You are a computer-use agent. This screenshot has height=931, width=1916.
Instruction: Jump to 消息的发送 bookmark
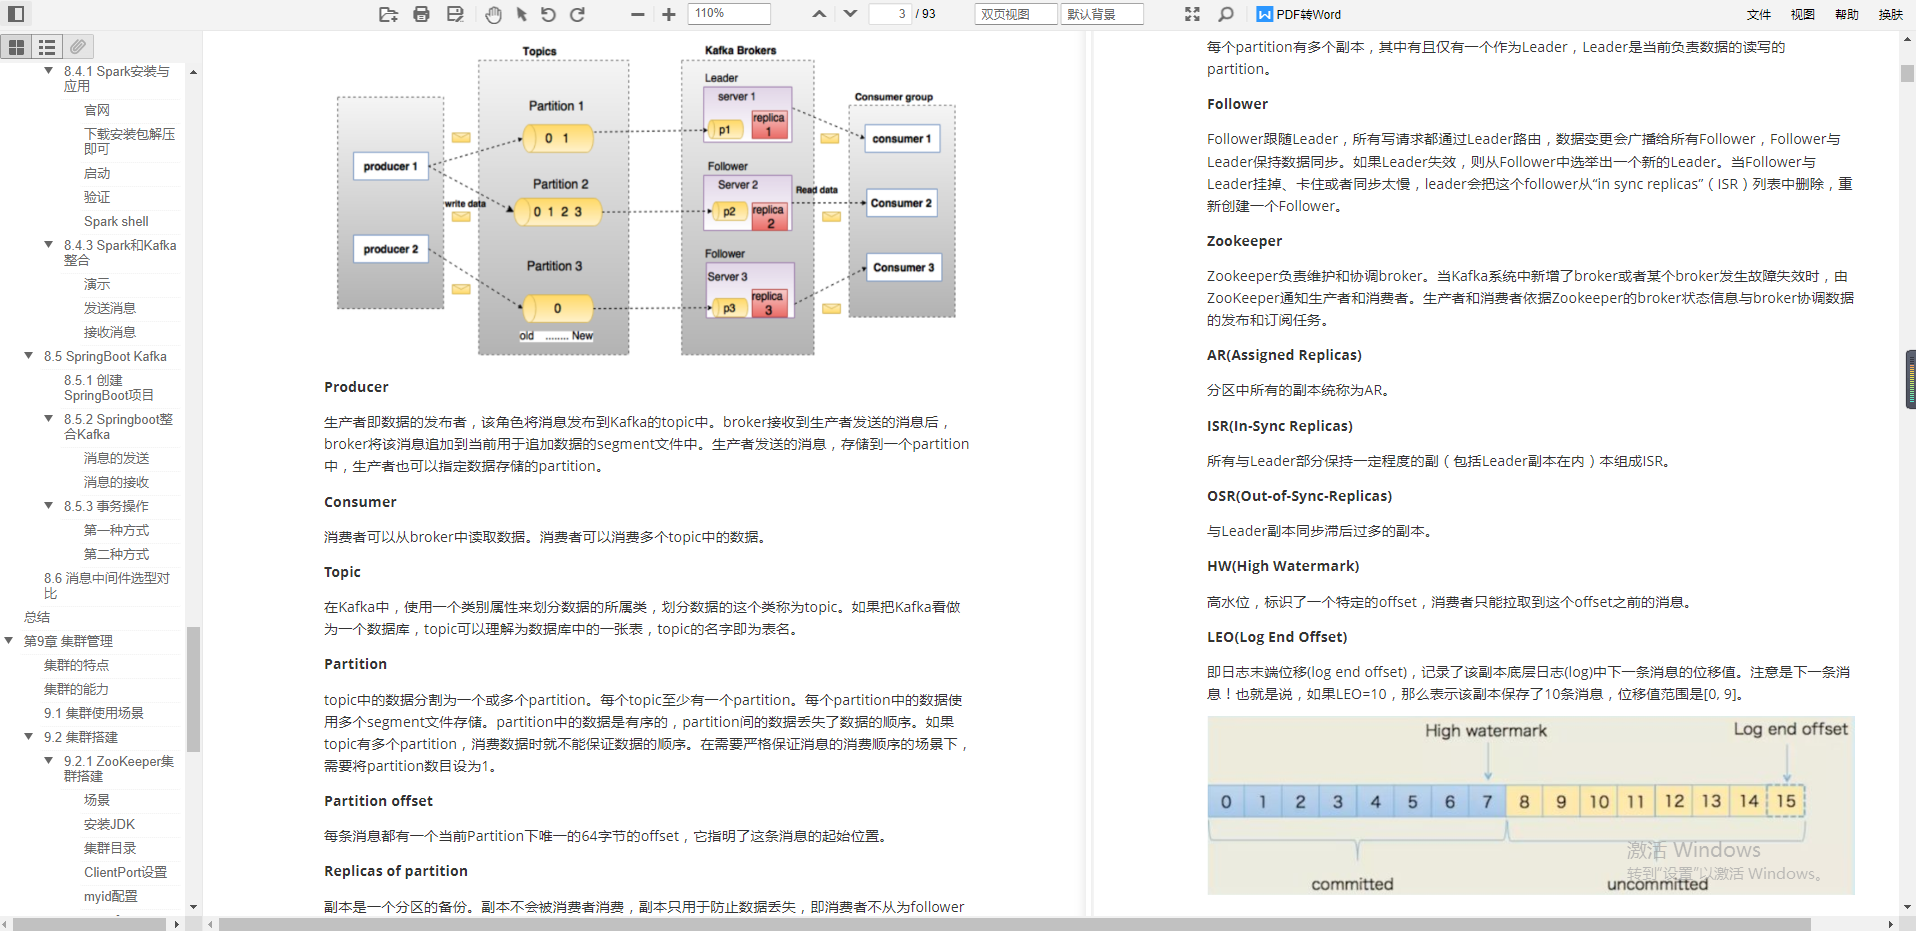coord(117,458)
